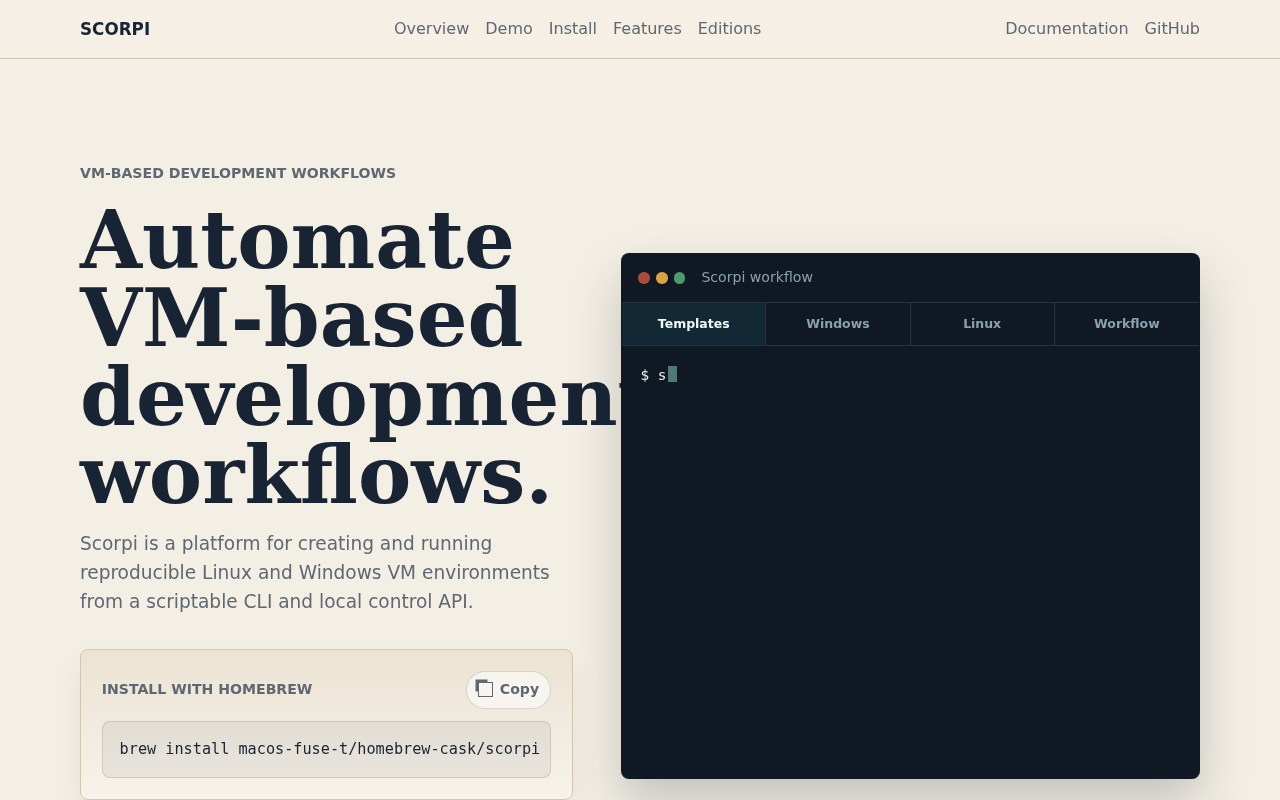The width and height of the screenshot is (1280, 800).
Task: Click the 'Scorpi workflow' terminal title
Action: click(757, 277)
